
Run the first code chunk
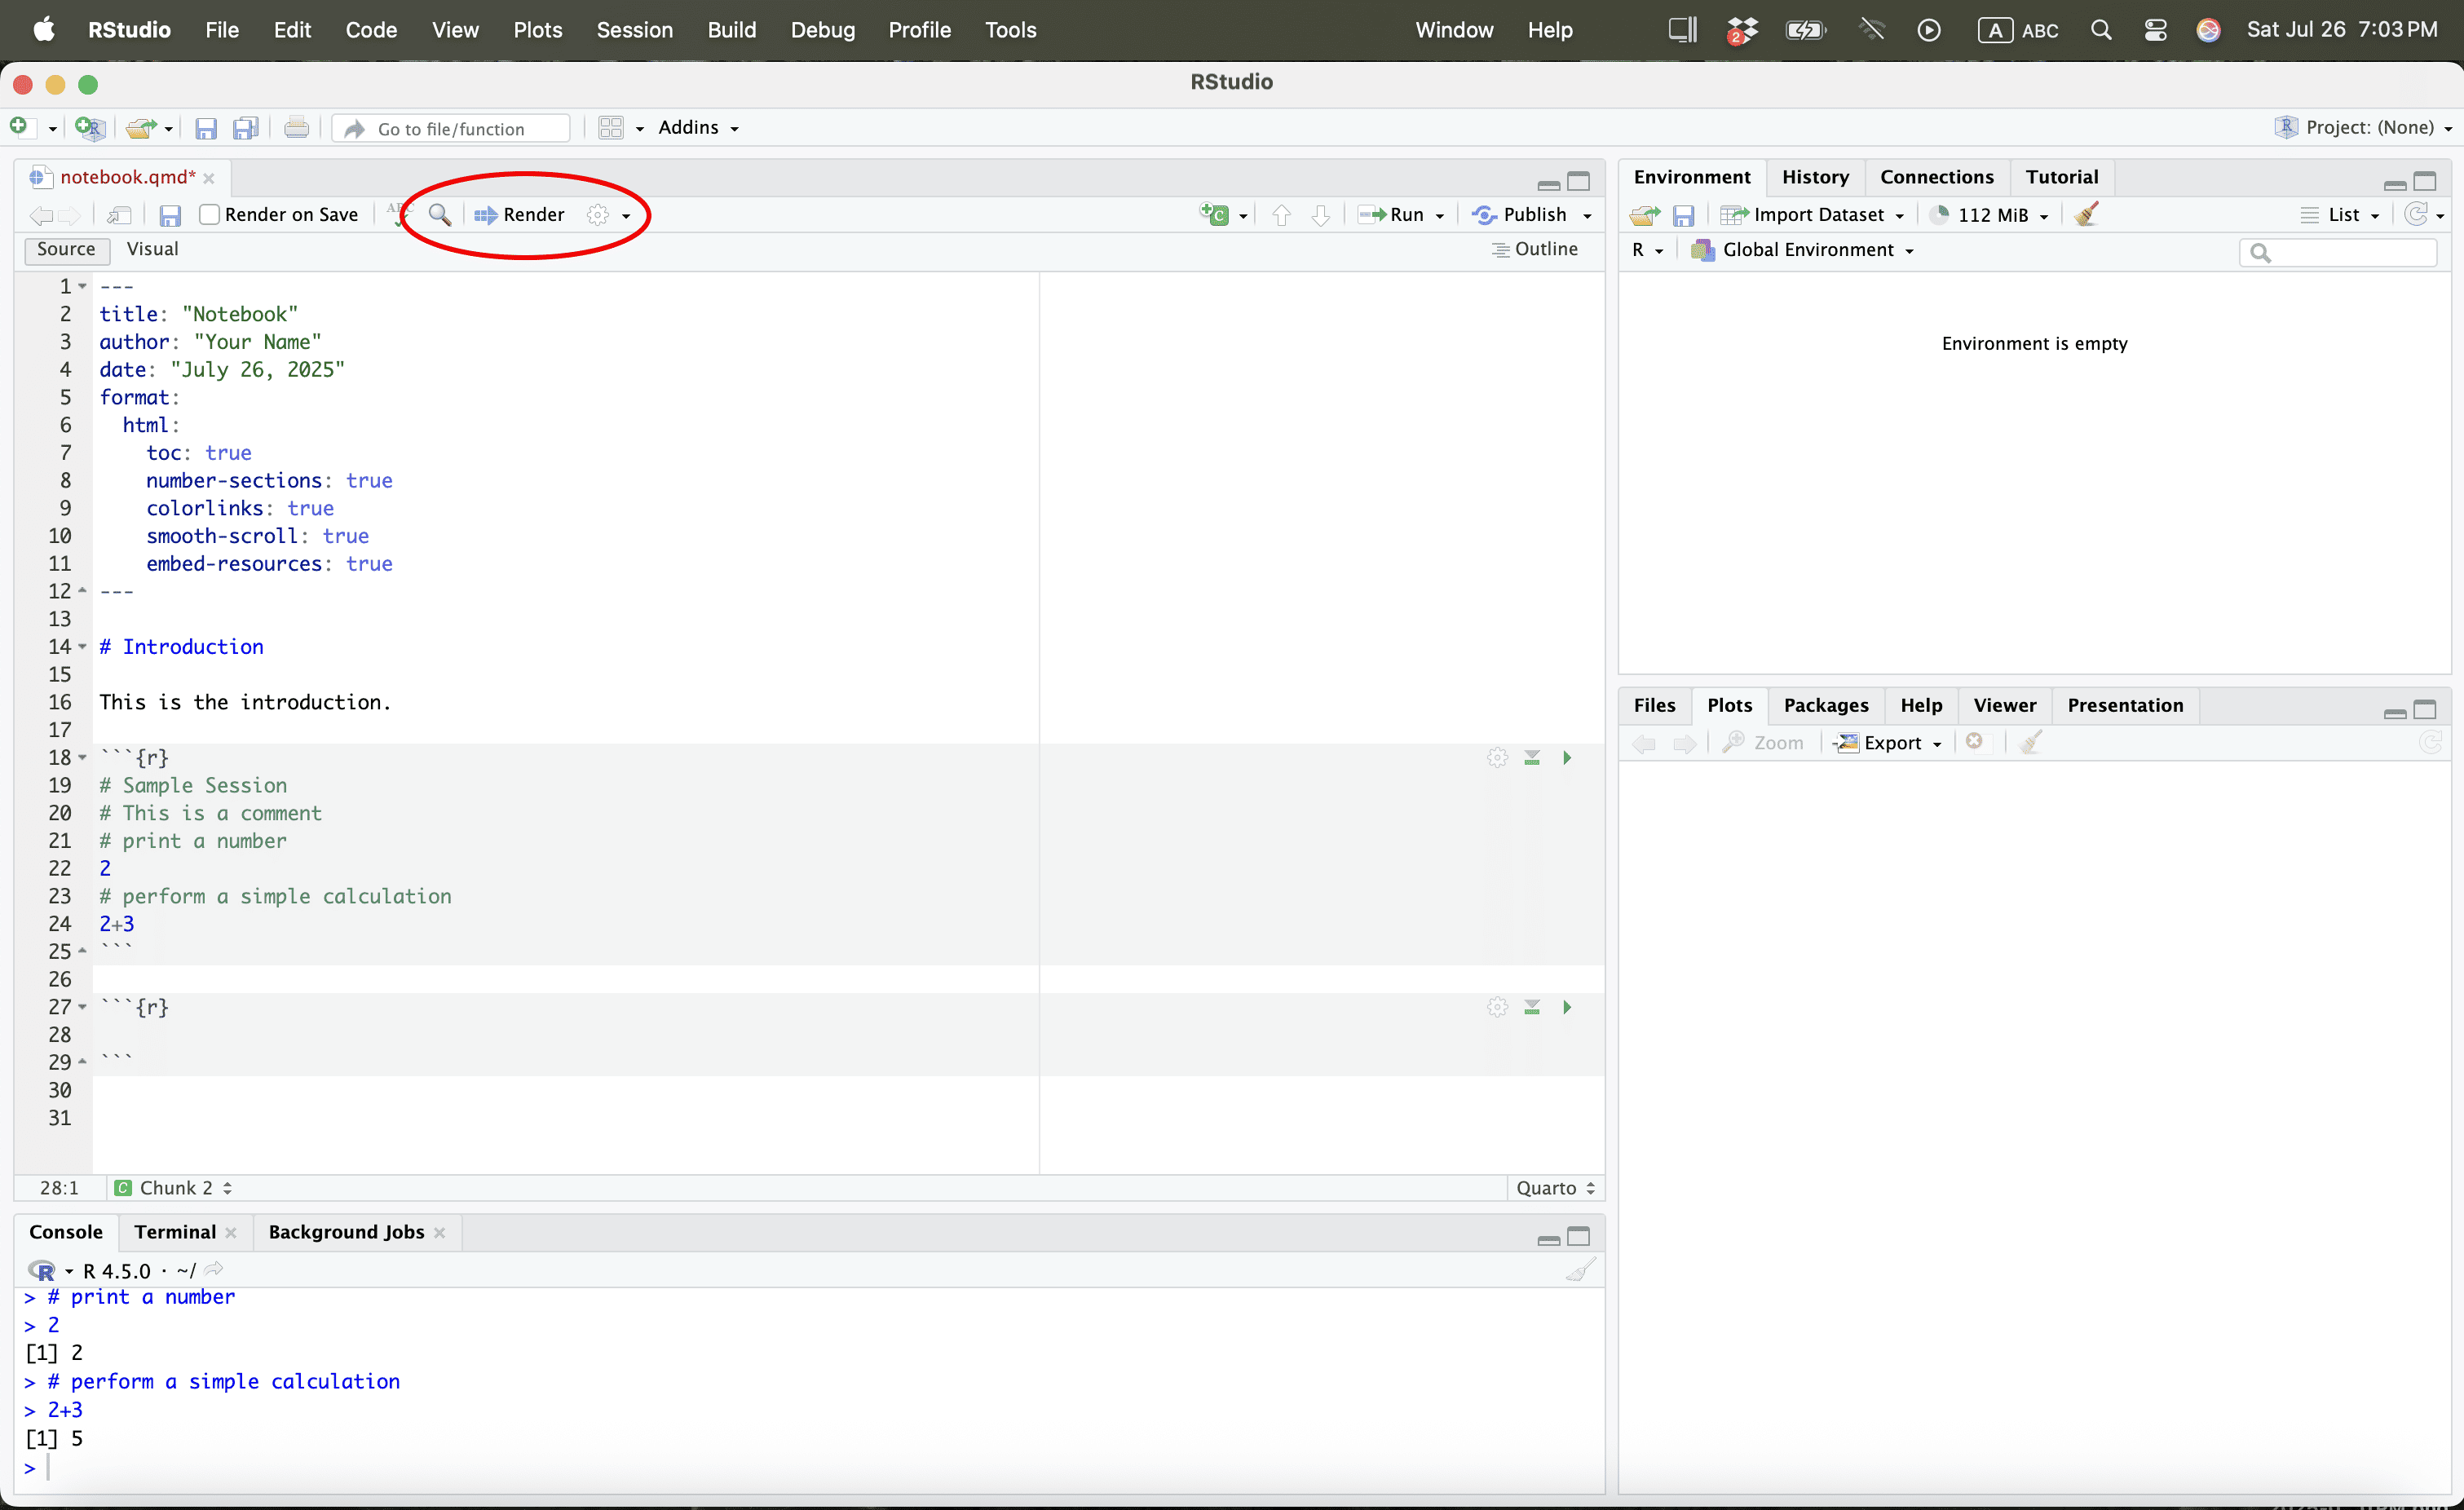pos(1567,758)
